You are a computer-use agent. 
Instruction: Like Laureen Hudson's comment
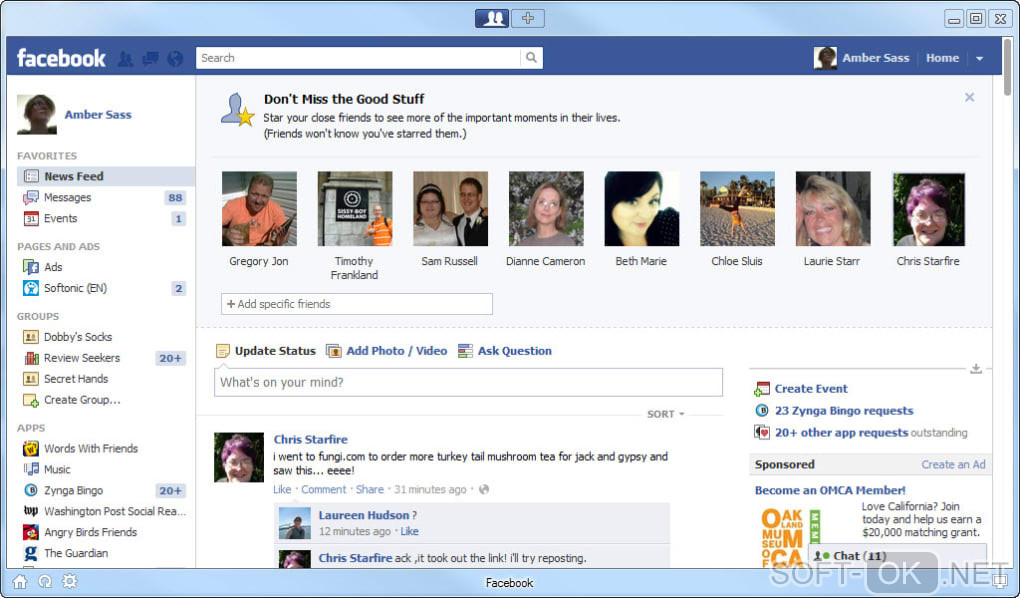pyautogui.click(x=409, y=532)
